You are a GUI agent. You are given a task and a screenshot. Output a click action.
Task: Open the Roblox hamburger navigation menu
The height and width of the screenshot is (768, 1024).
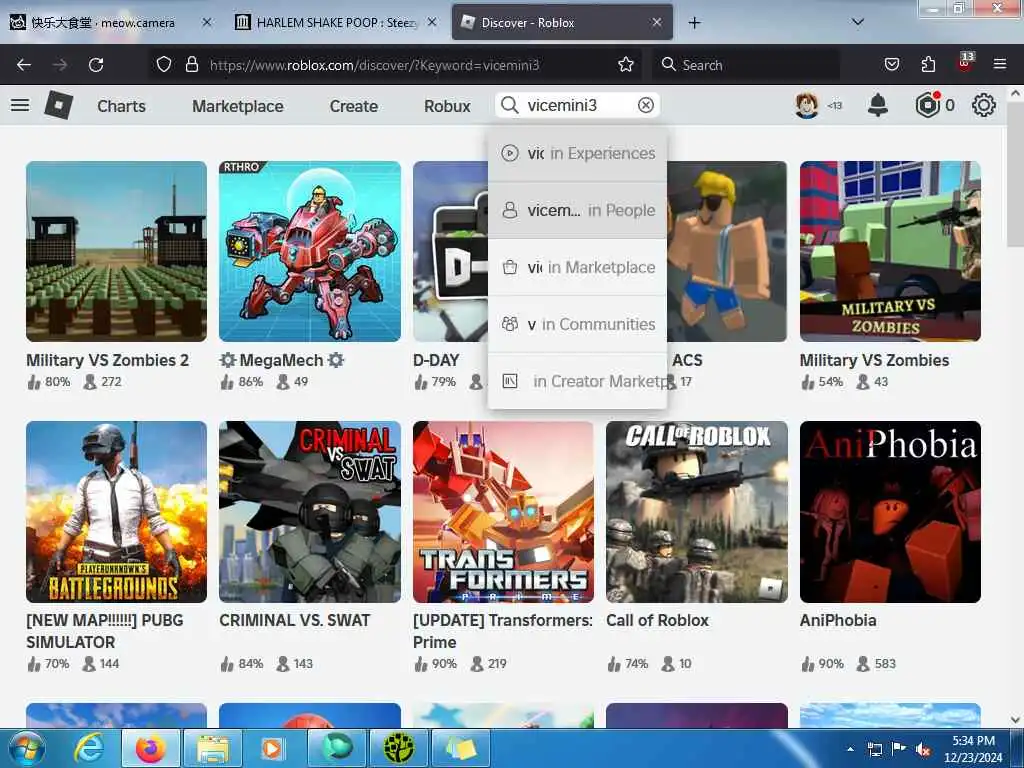pyautogui.click(x=20, y=105)
